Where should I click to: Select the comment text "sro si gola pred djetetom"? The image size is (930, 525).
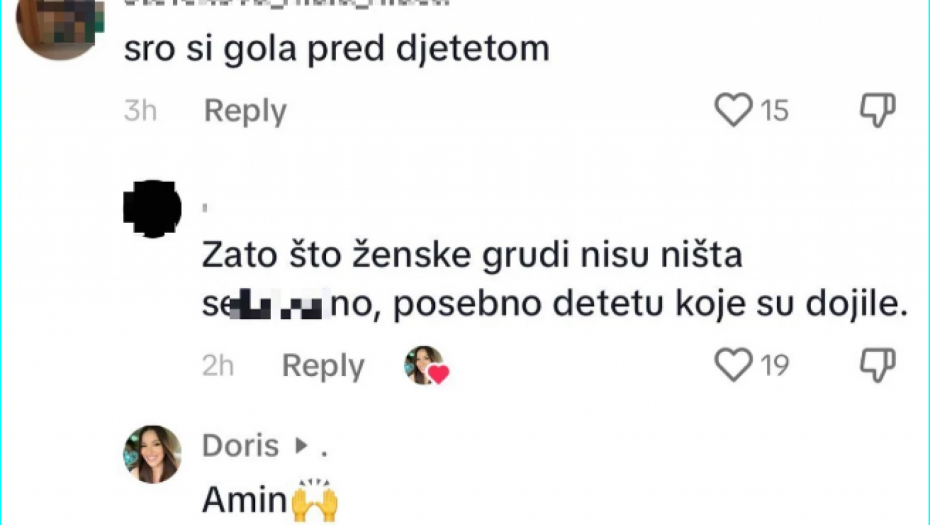(336, 50)
